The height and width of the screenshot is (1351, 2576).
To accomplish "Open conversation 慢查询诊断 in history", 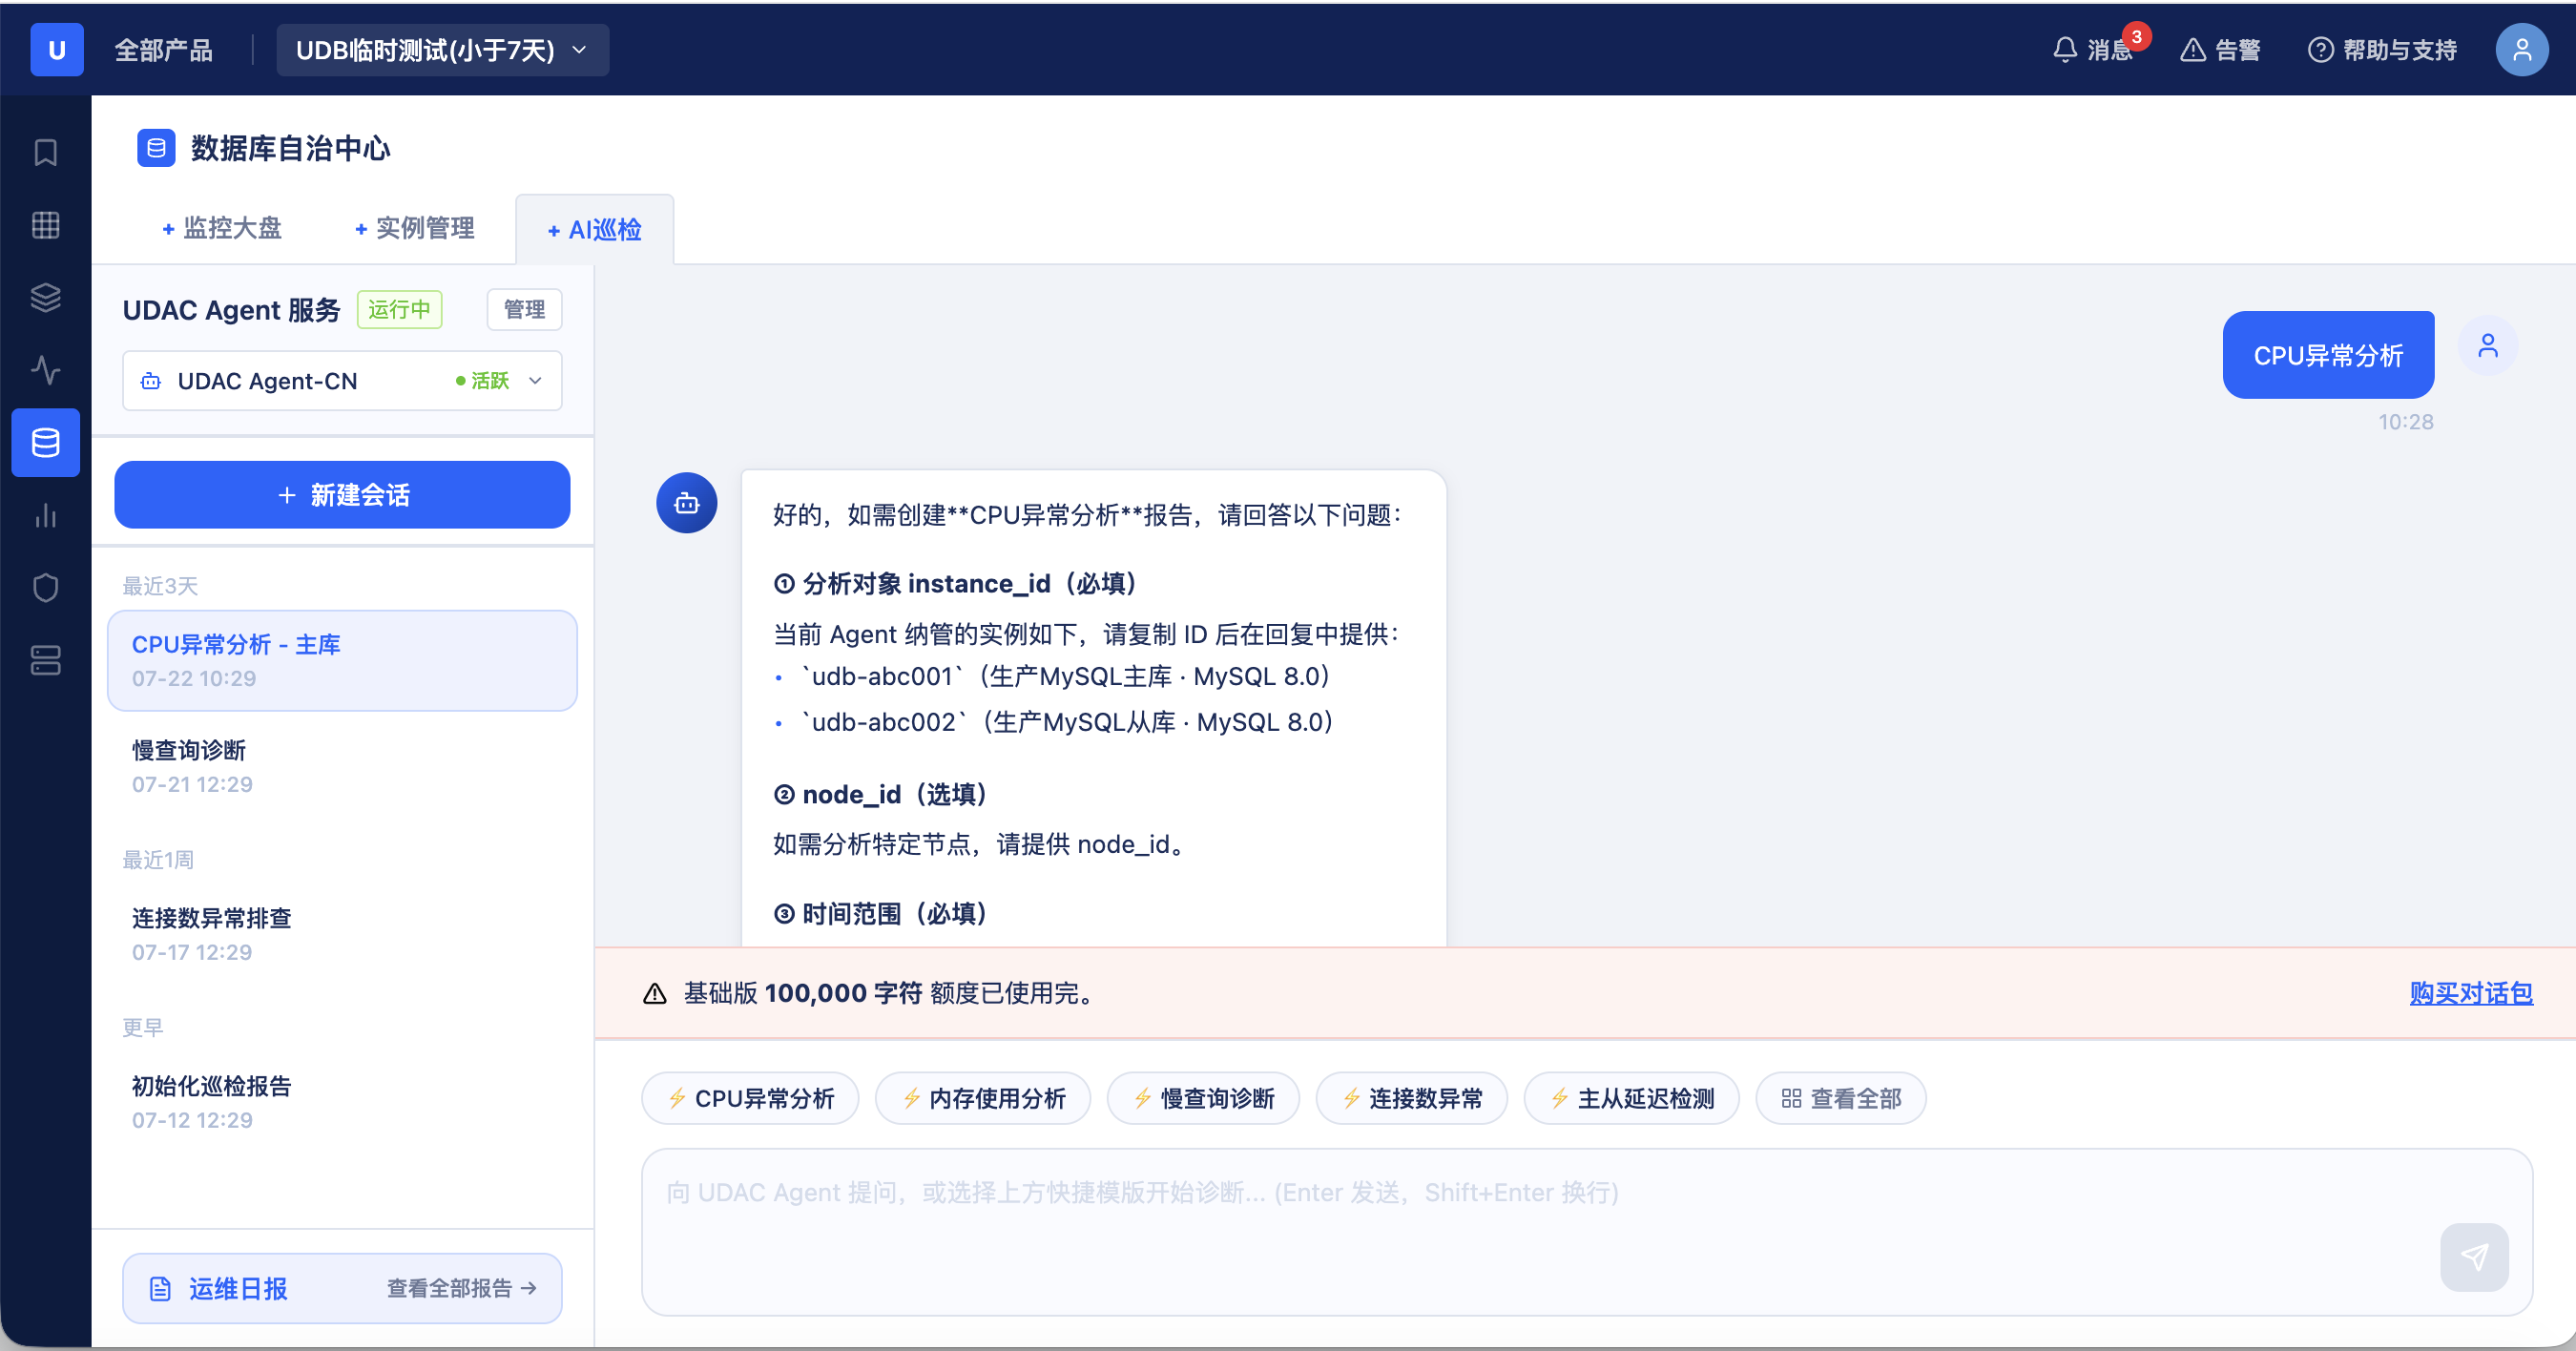I will tap(343, 767).
